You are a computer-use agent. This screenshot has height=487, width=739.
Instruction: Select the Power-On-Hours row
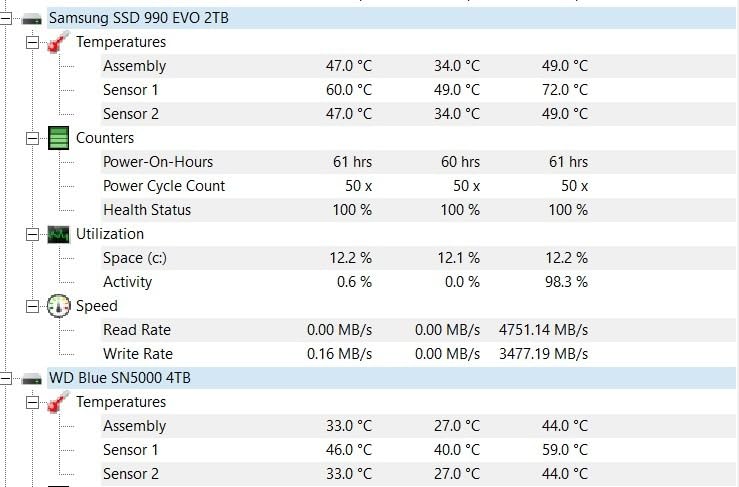pyautogui.click(x=418, y=162)
